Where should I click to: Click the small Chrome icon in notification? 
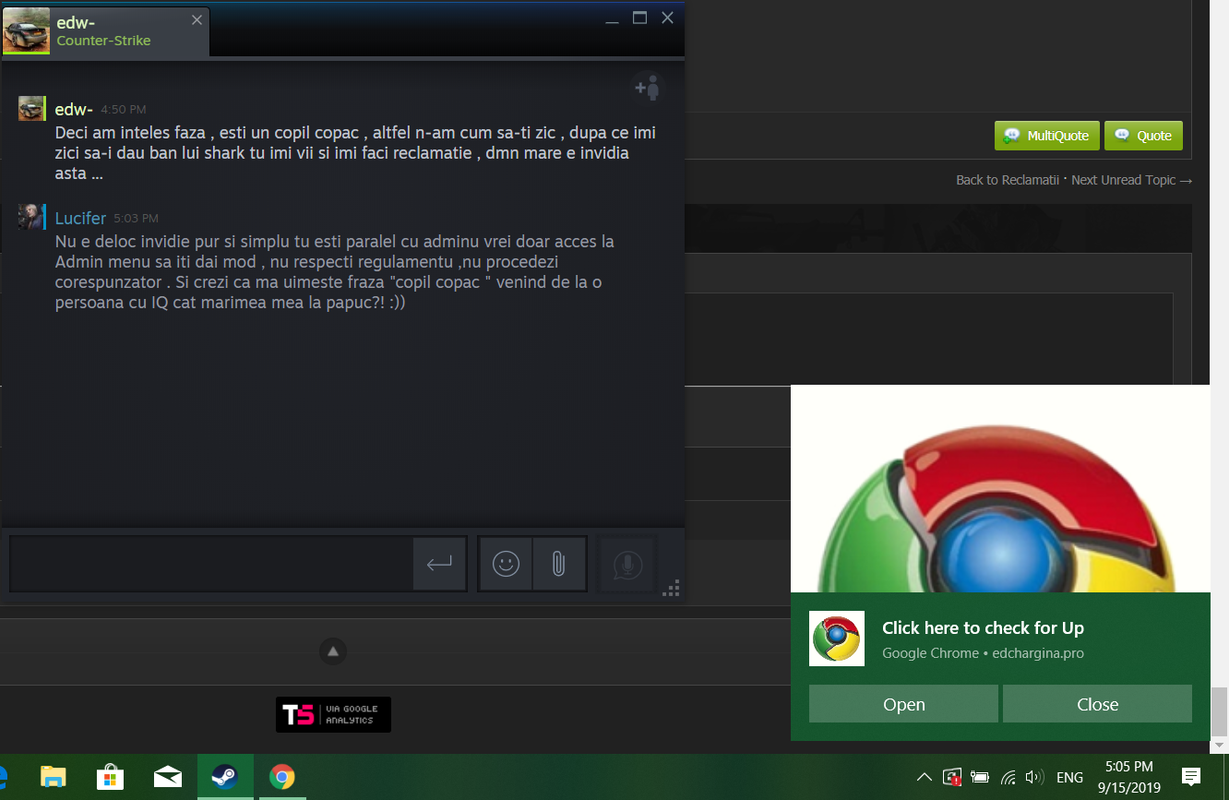[x=836, y=639]
